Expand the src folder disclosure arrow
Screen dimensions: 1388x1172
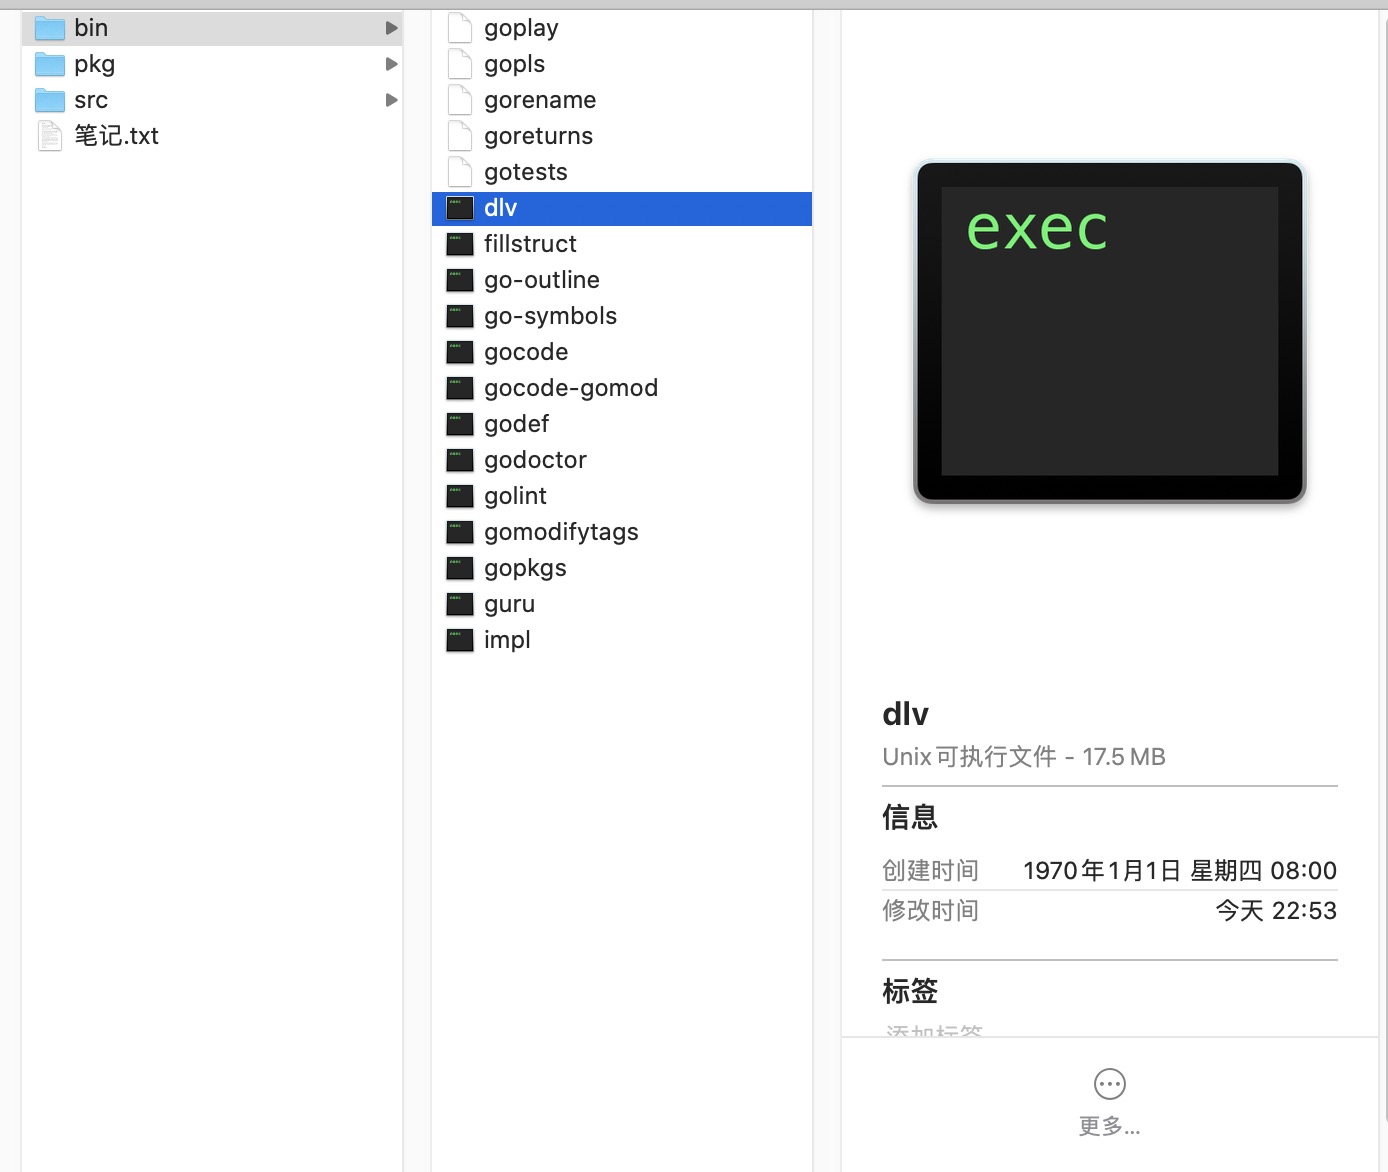tap(391, 100)
